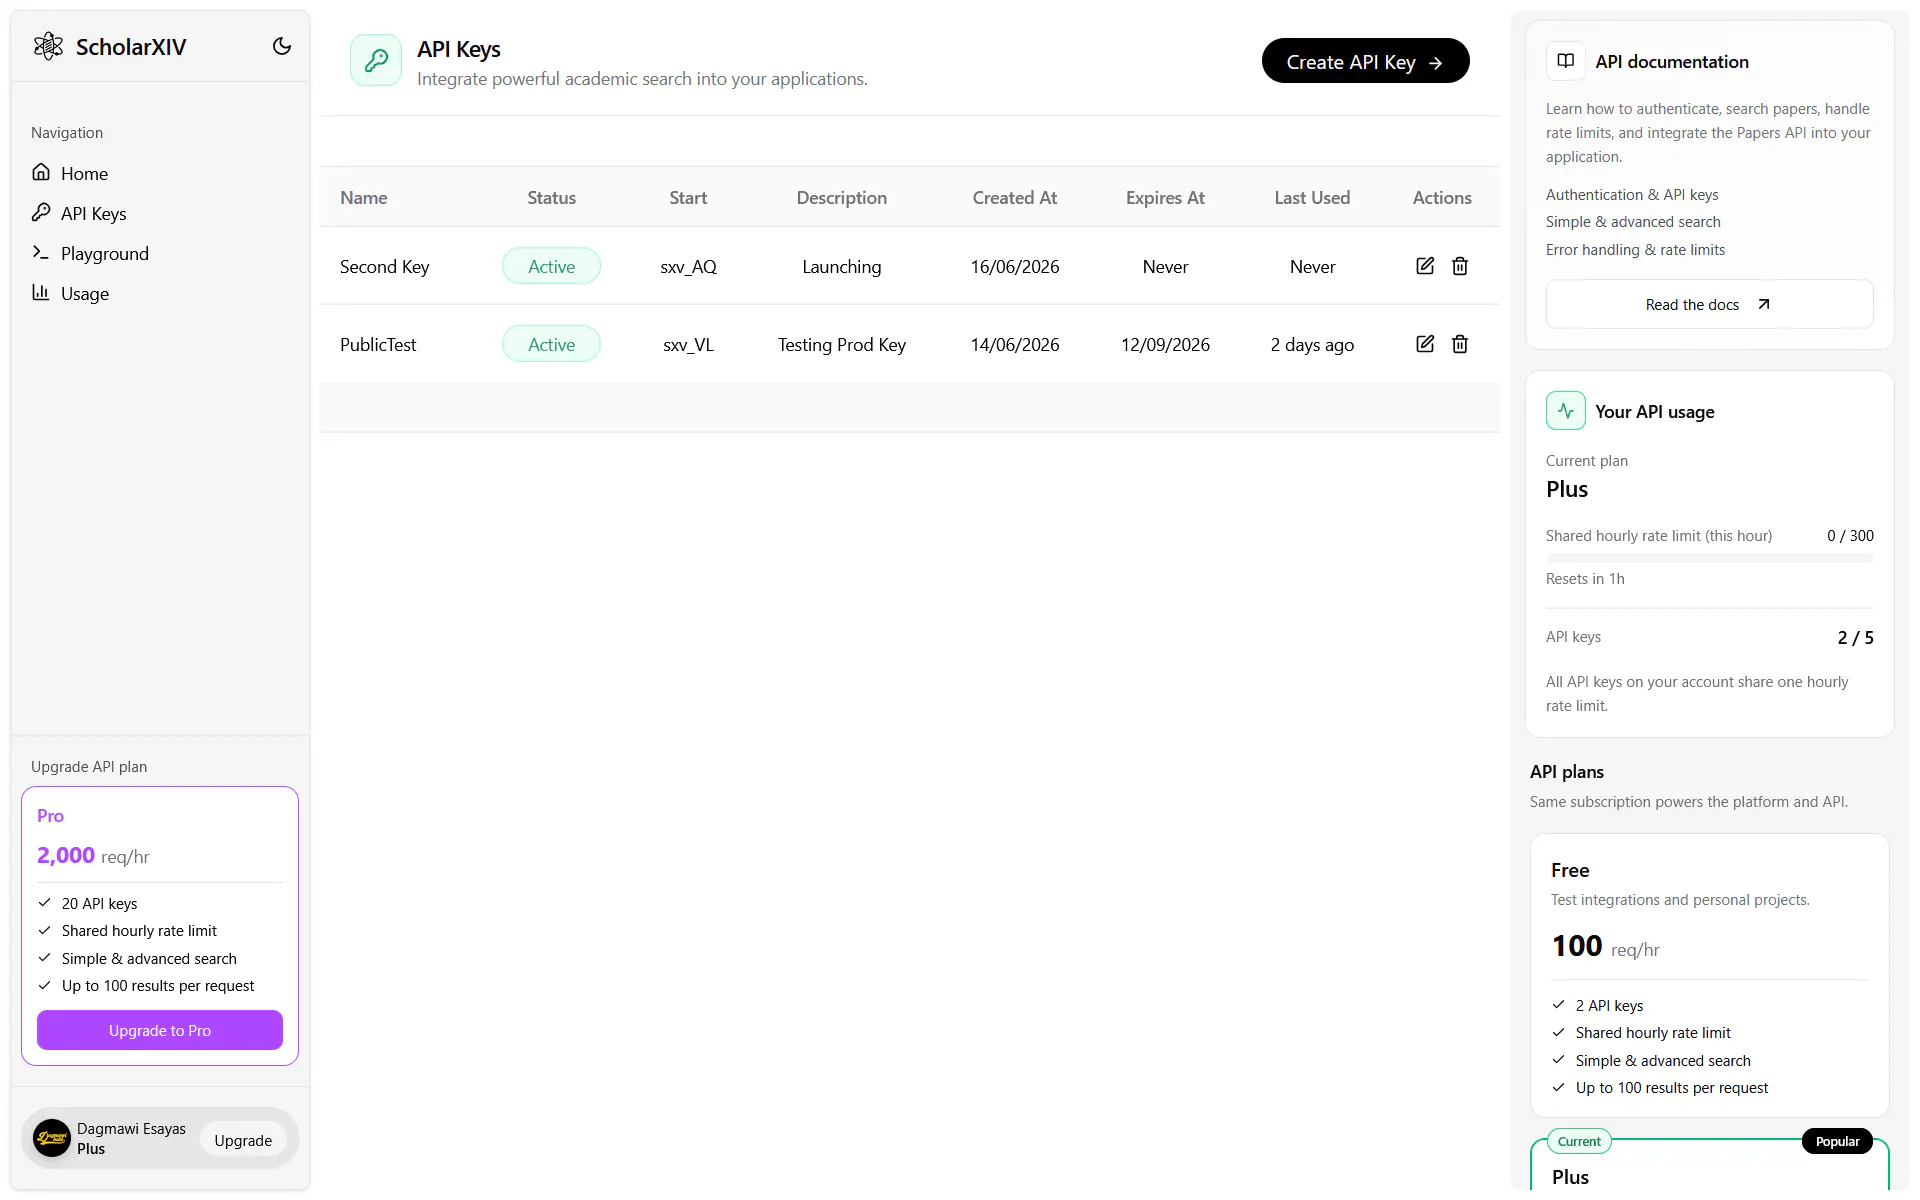Click the Pro plan title in sidebar
Screen dimensions: 1920x1200
point(50,815)
